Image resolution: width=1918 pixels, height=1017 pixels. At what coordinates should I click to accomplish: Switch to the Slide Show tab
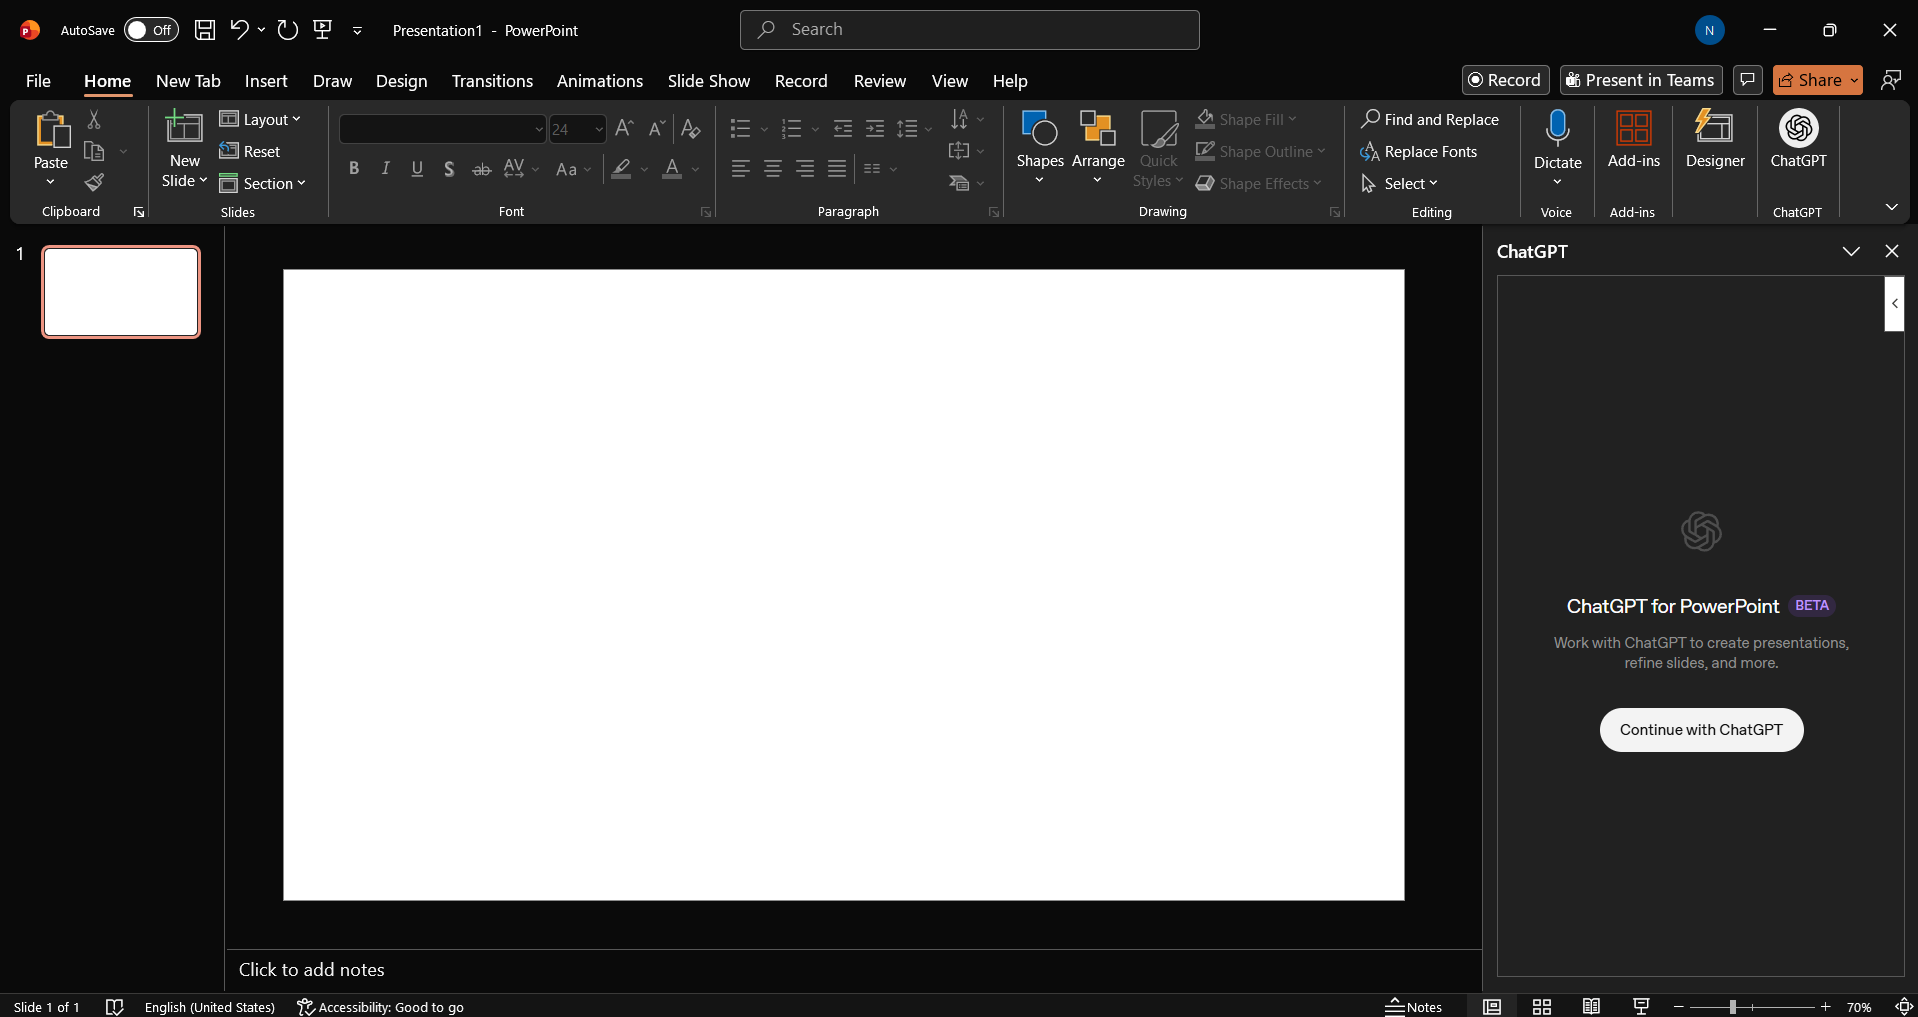[709, 81]
